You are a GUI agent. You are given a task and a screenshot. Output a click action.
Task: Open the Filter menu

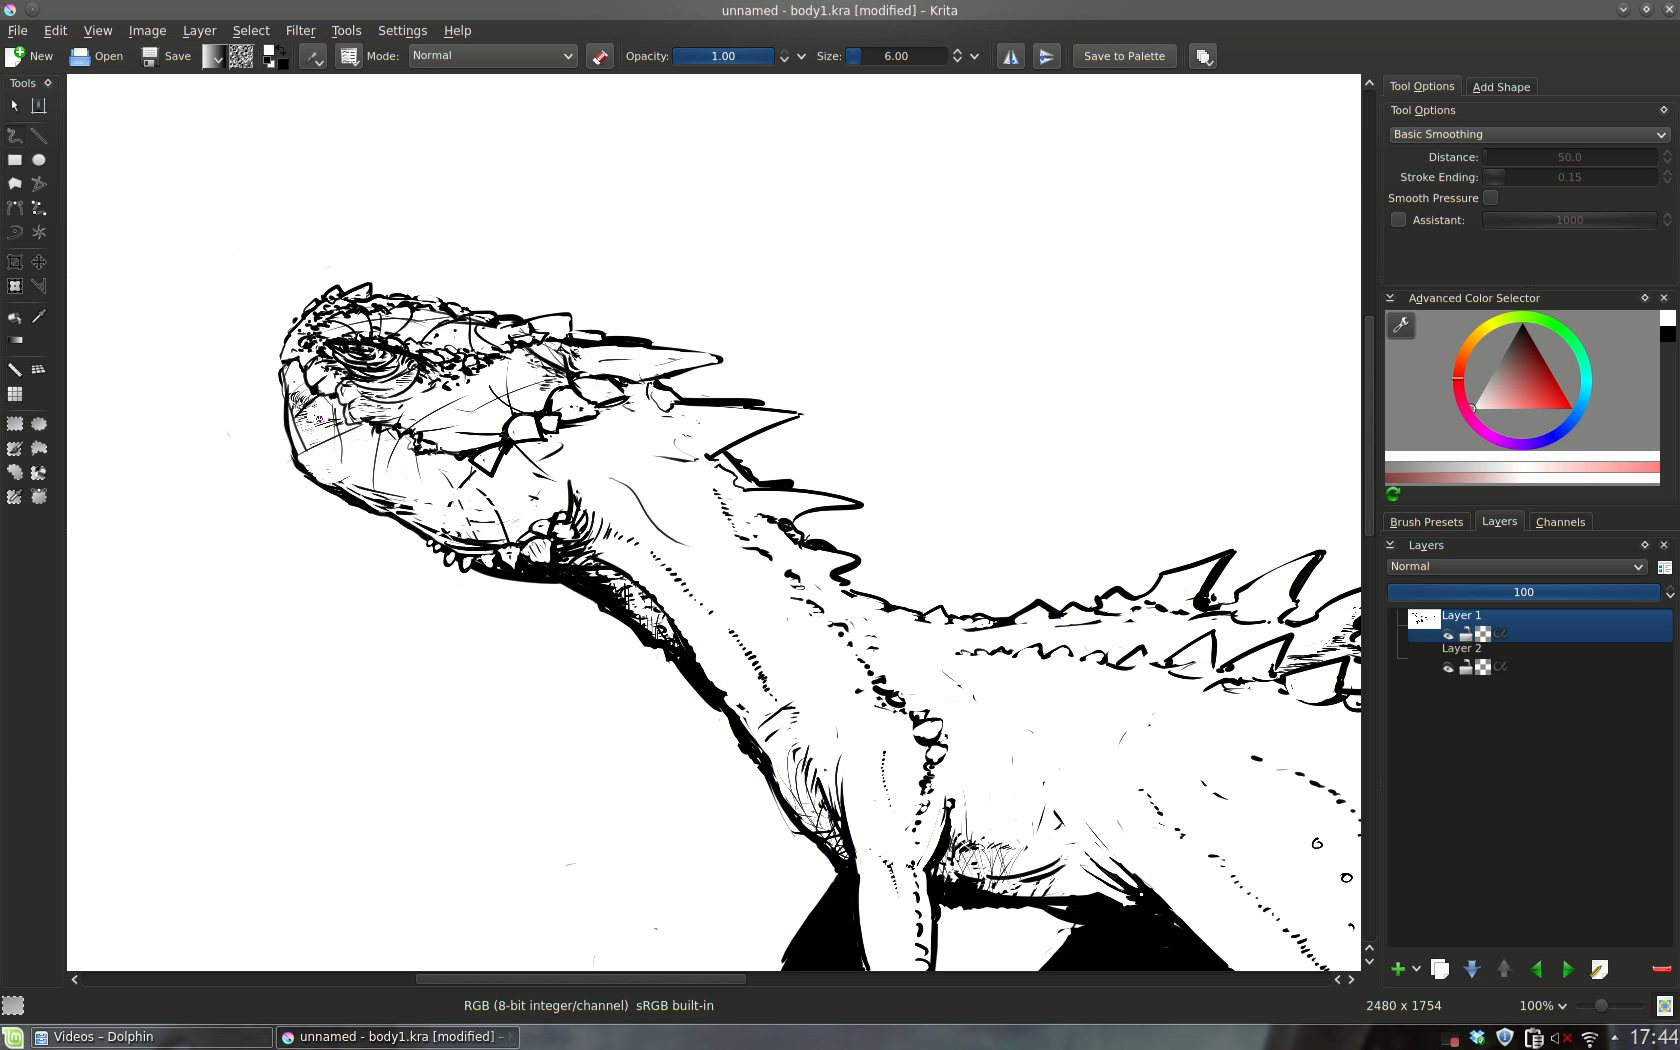pyautogui.click(x=300, y=31)
